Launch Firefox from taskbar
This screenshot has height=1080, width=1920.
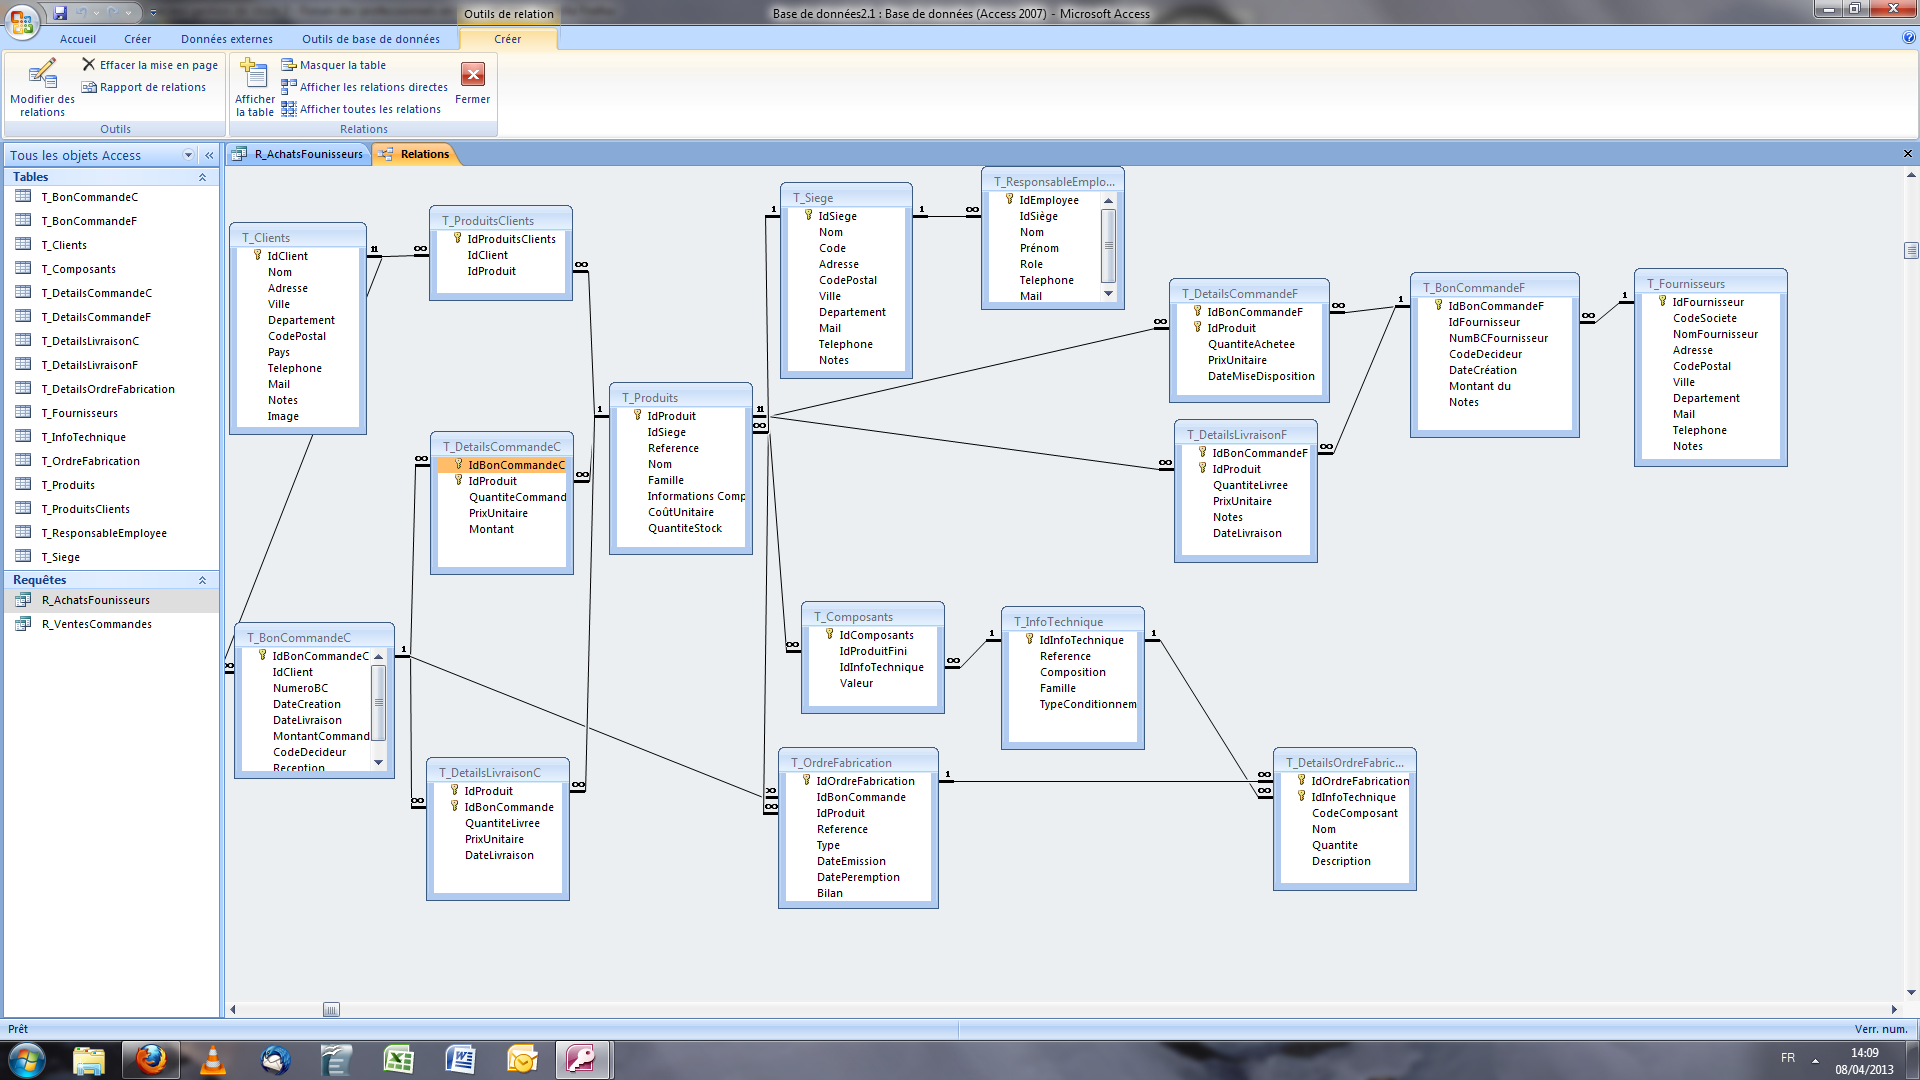[x=151, y=1059]
